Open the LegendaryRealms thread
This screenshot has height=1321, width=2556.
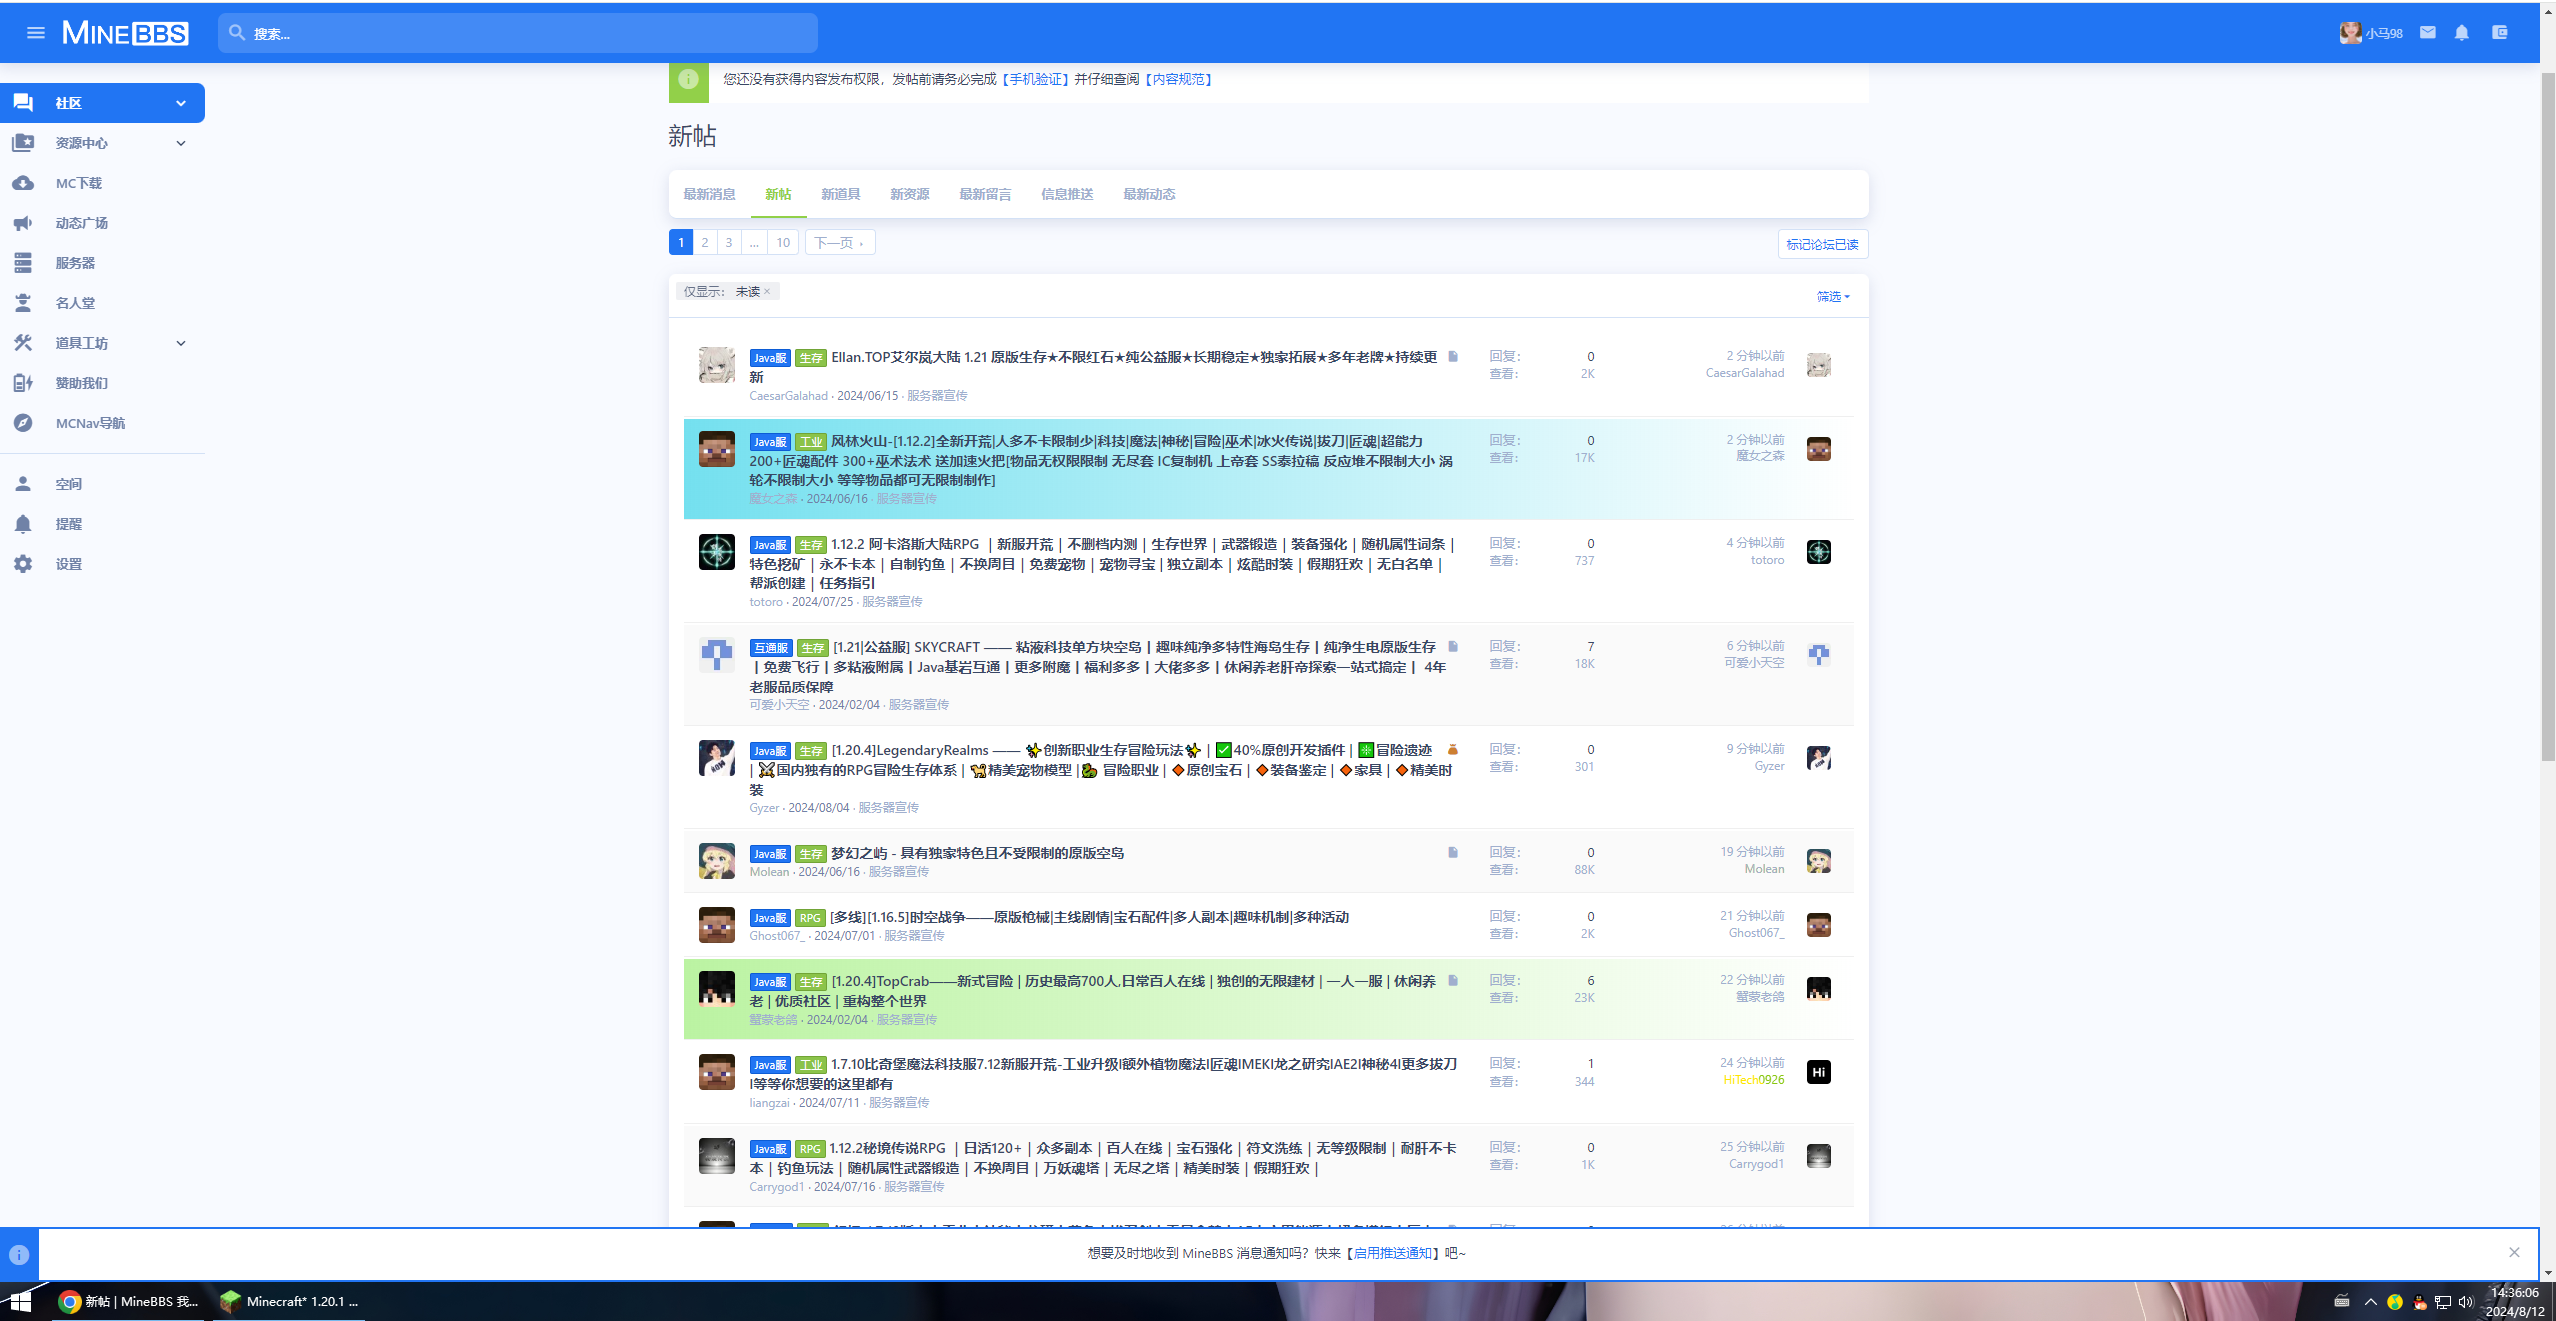[x=1101, y=769]
